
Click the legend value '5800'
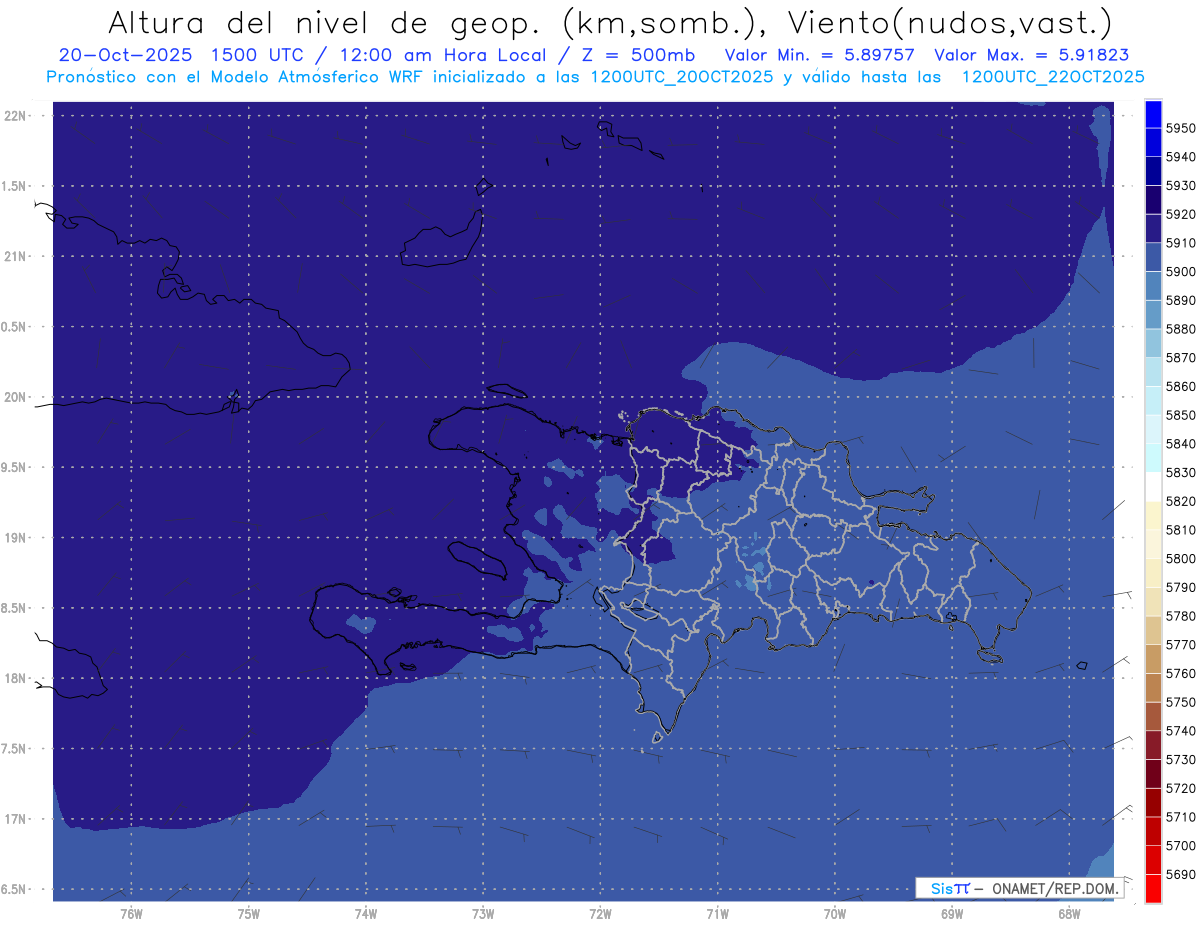click(x=1180, y=559)
